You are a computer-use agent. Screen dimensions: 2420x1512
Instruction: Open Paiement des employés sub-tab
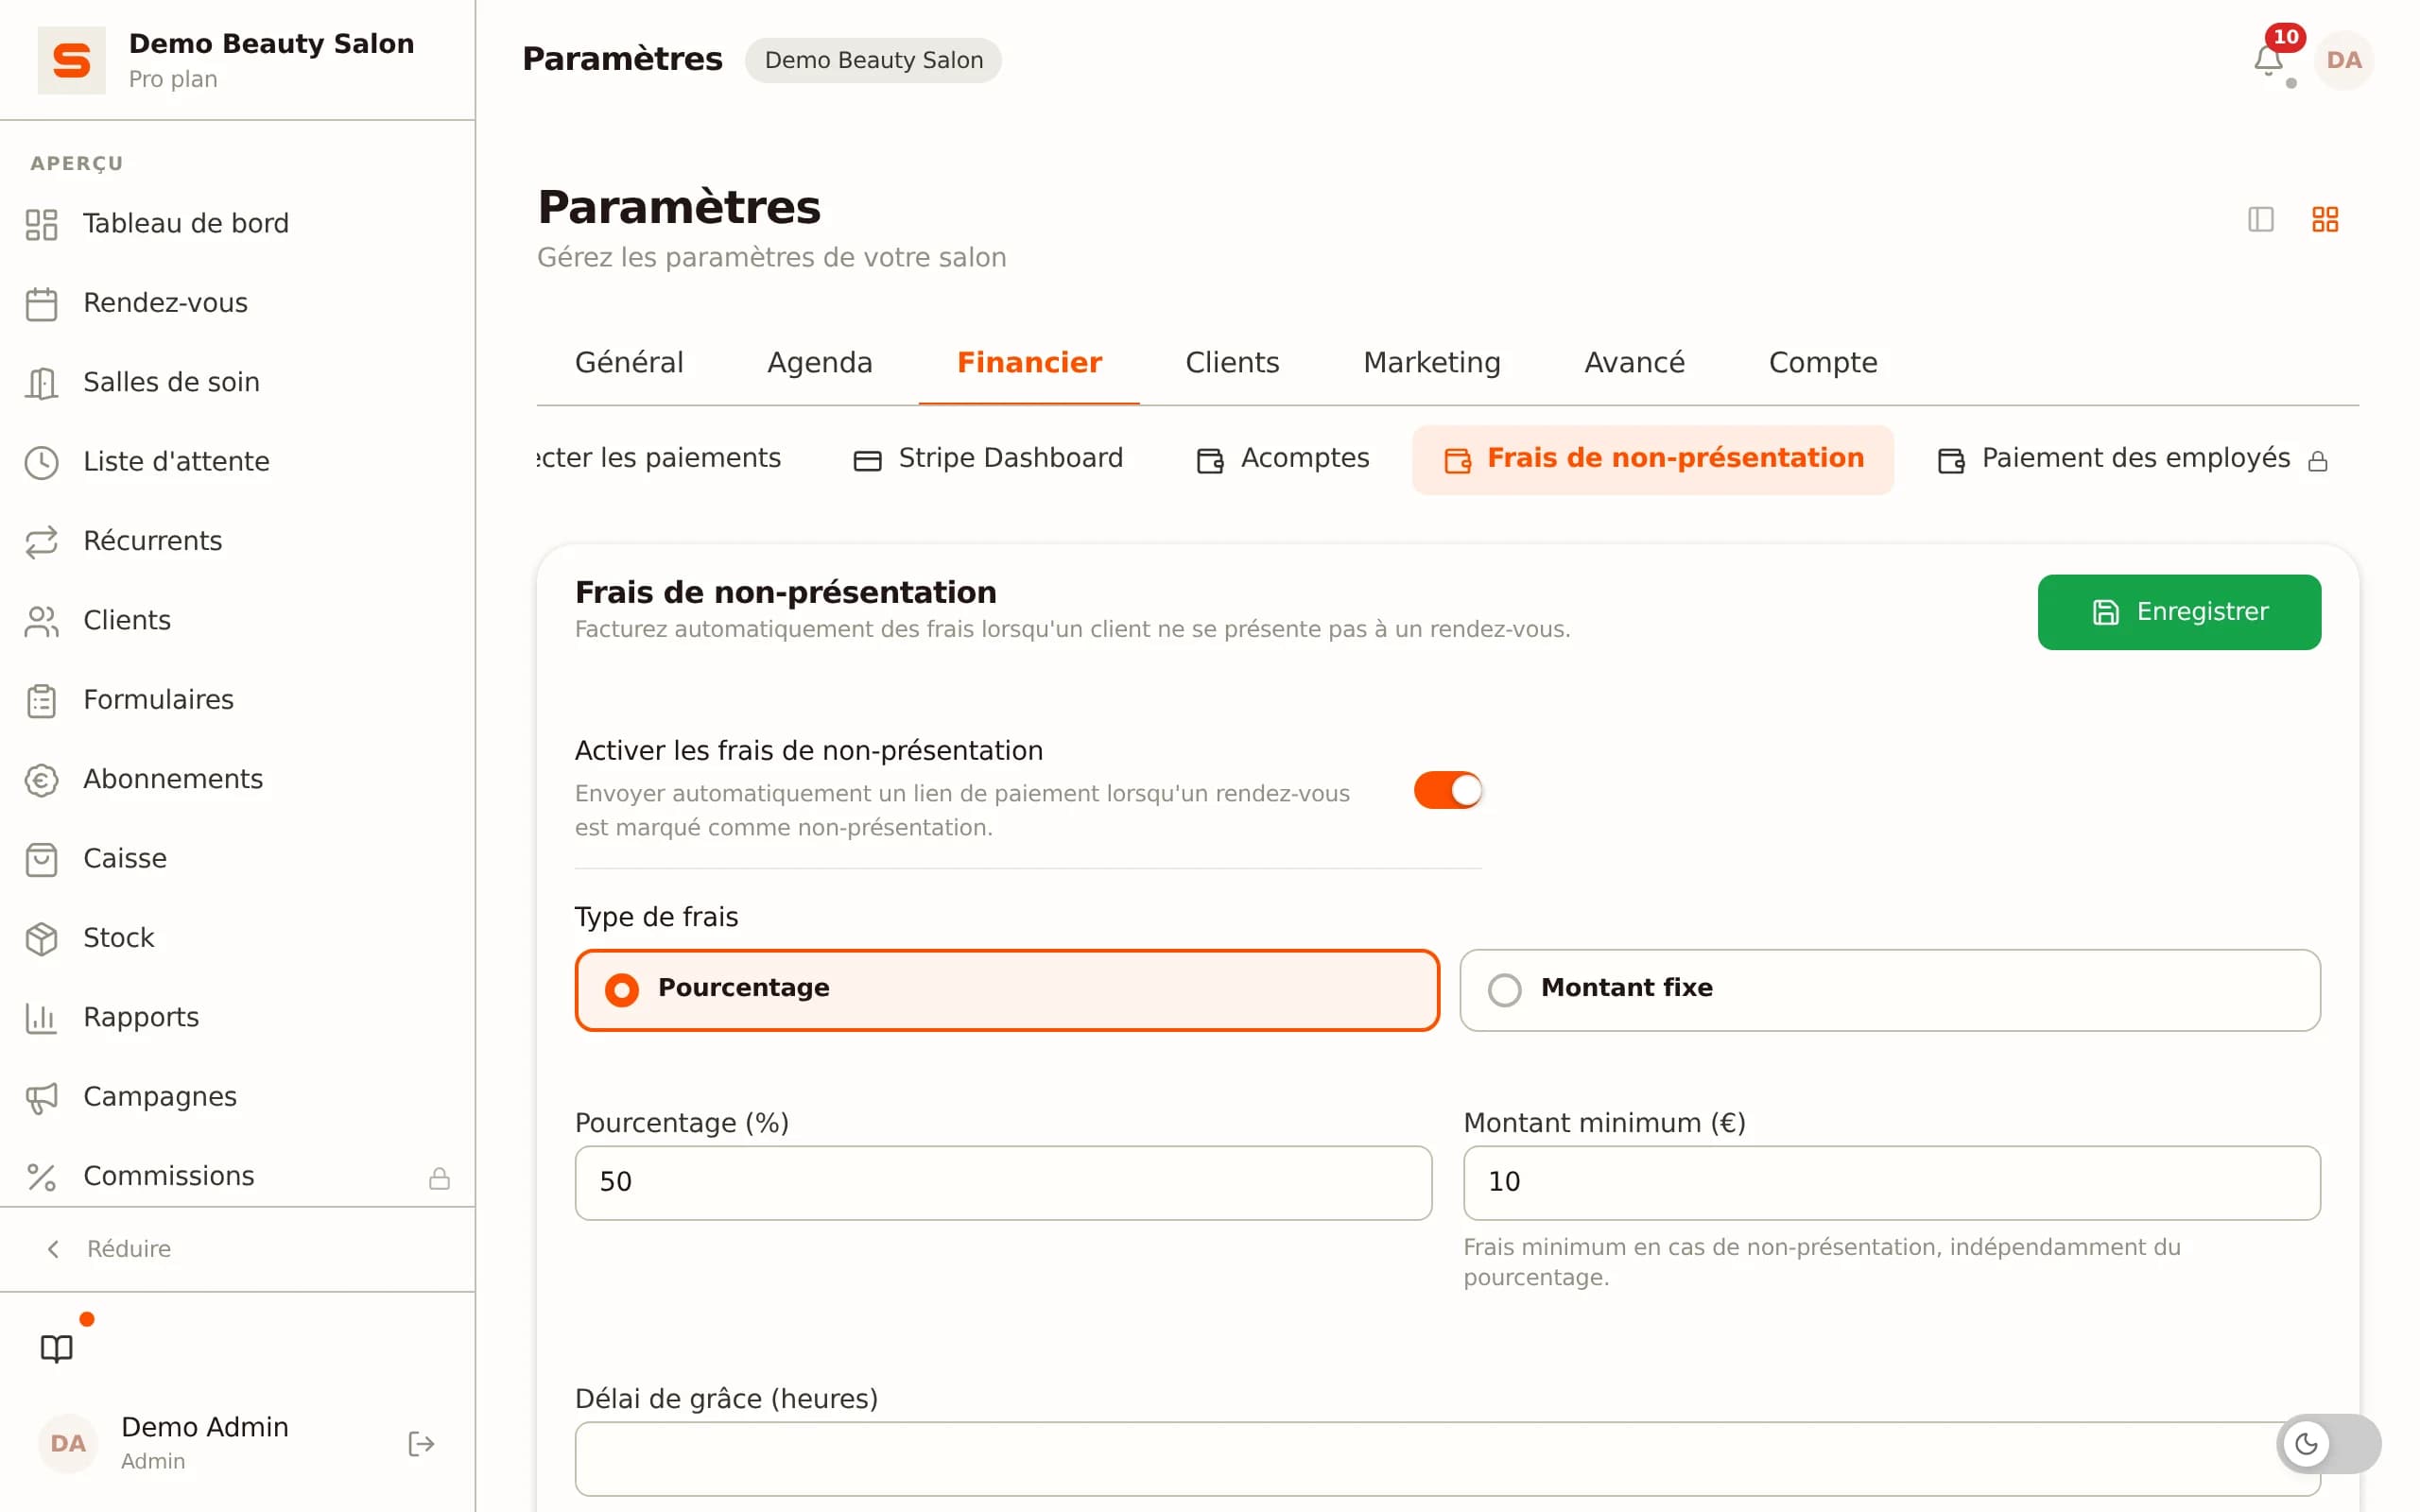(x=2132, y=459)
